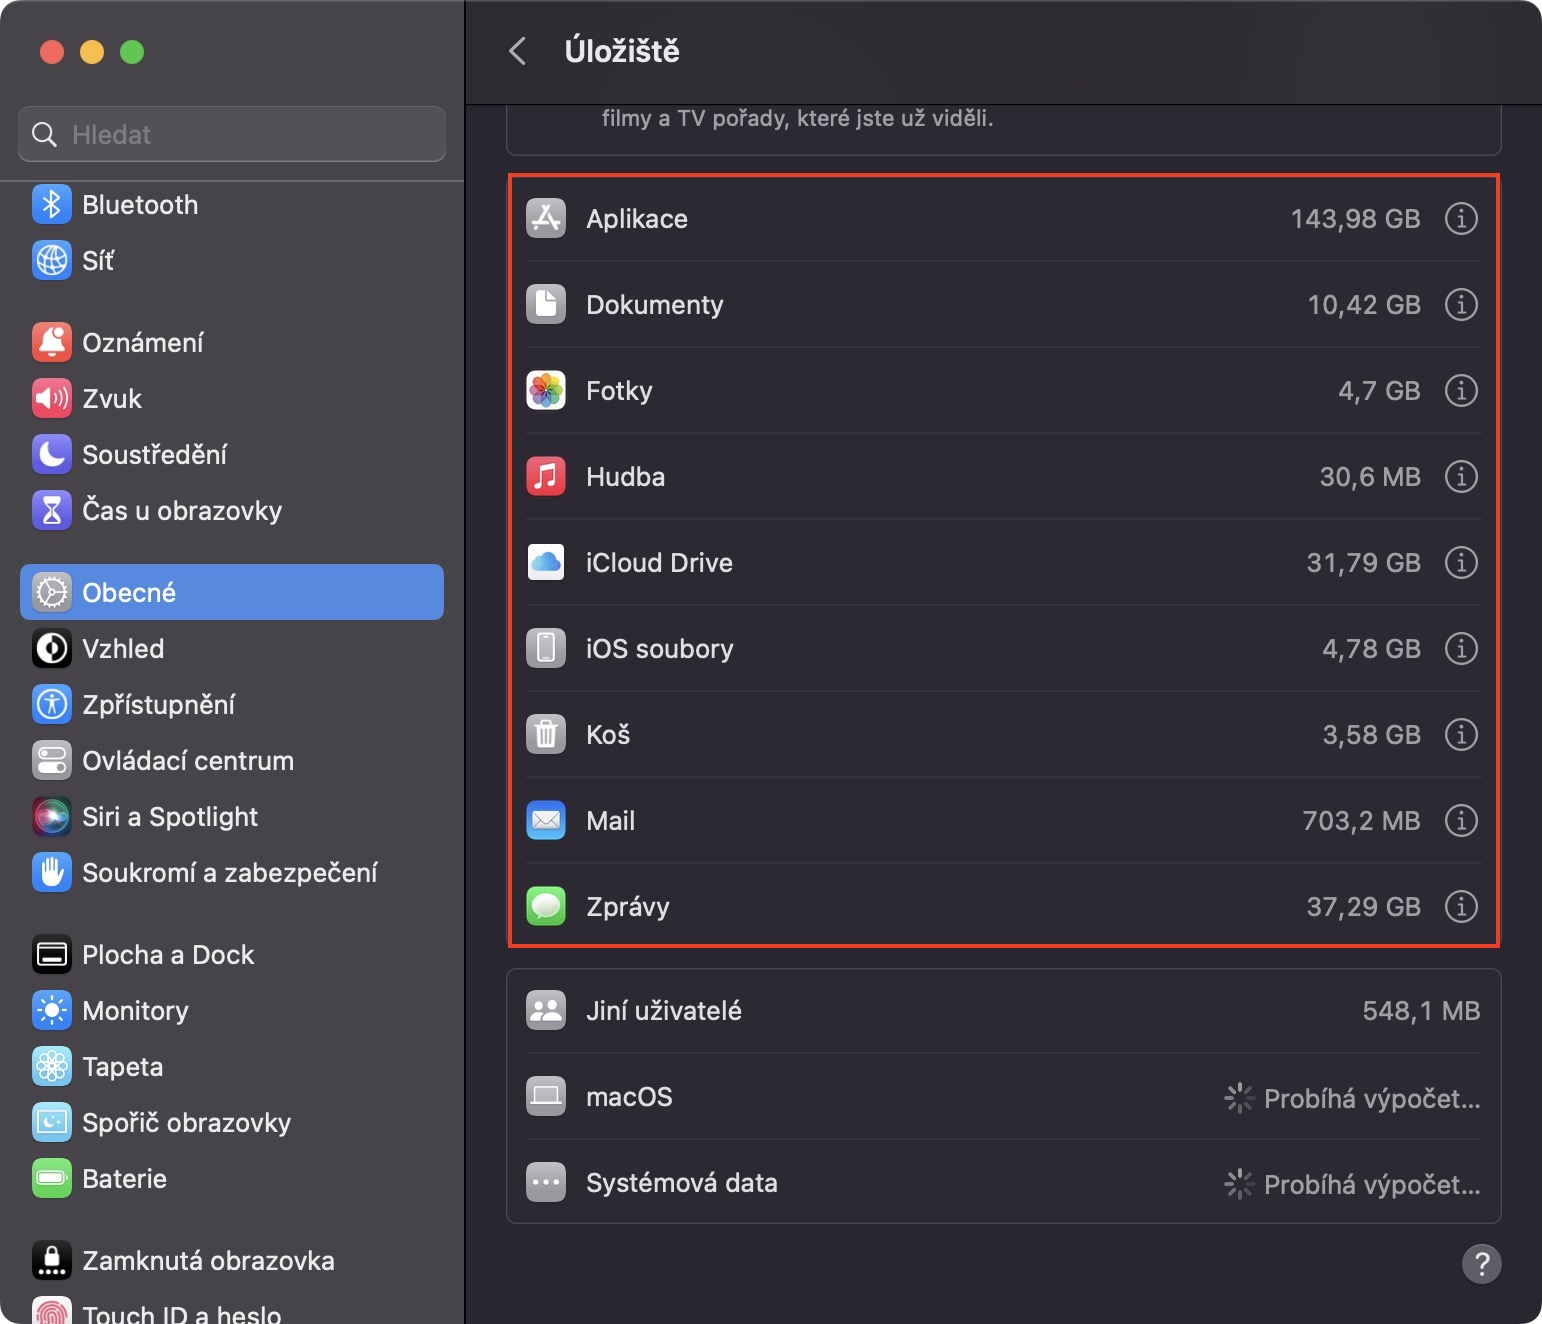Show Zprávy storage info details
The height and width of the screenshot is (1324, 1542).
[x=1461, y=906]
